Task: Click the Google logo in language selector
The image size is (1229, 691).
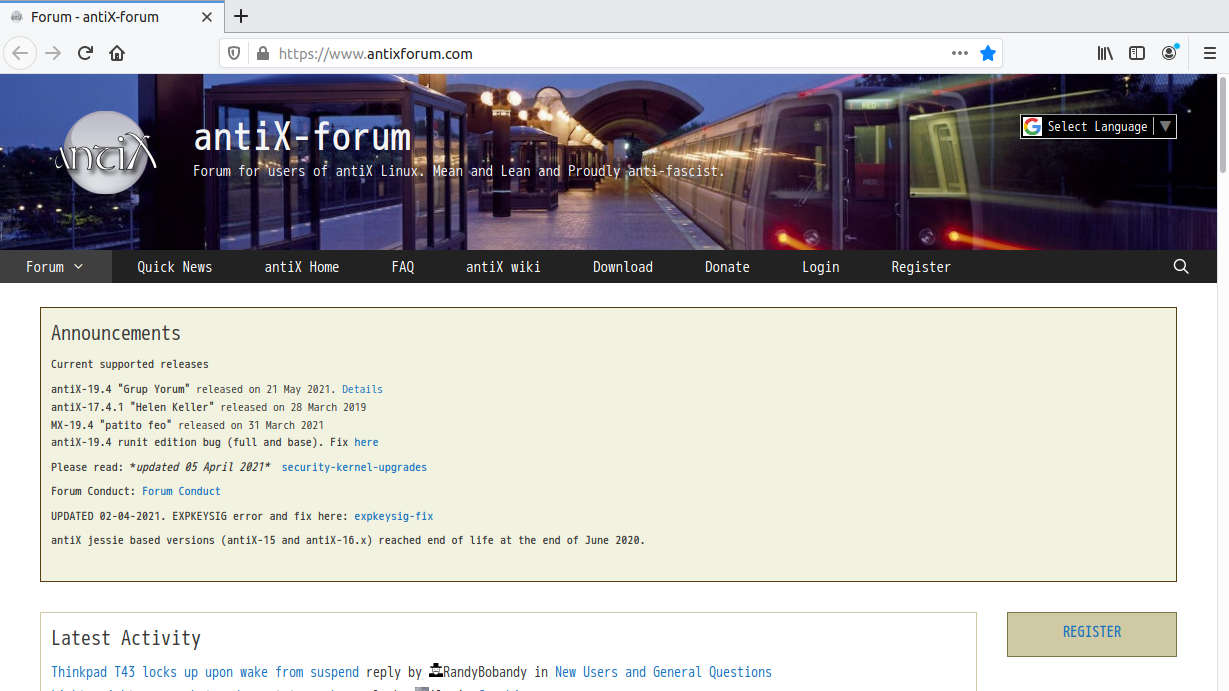Action: [x=1033, y=126]
